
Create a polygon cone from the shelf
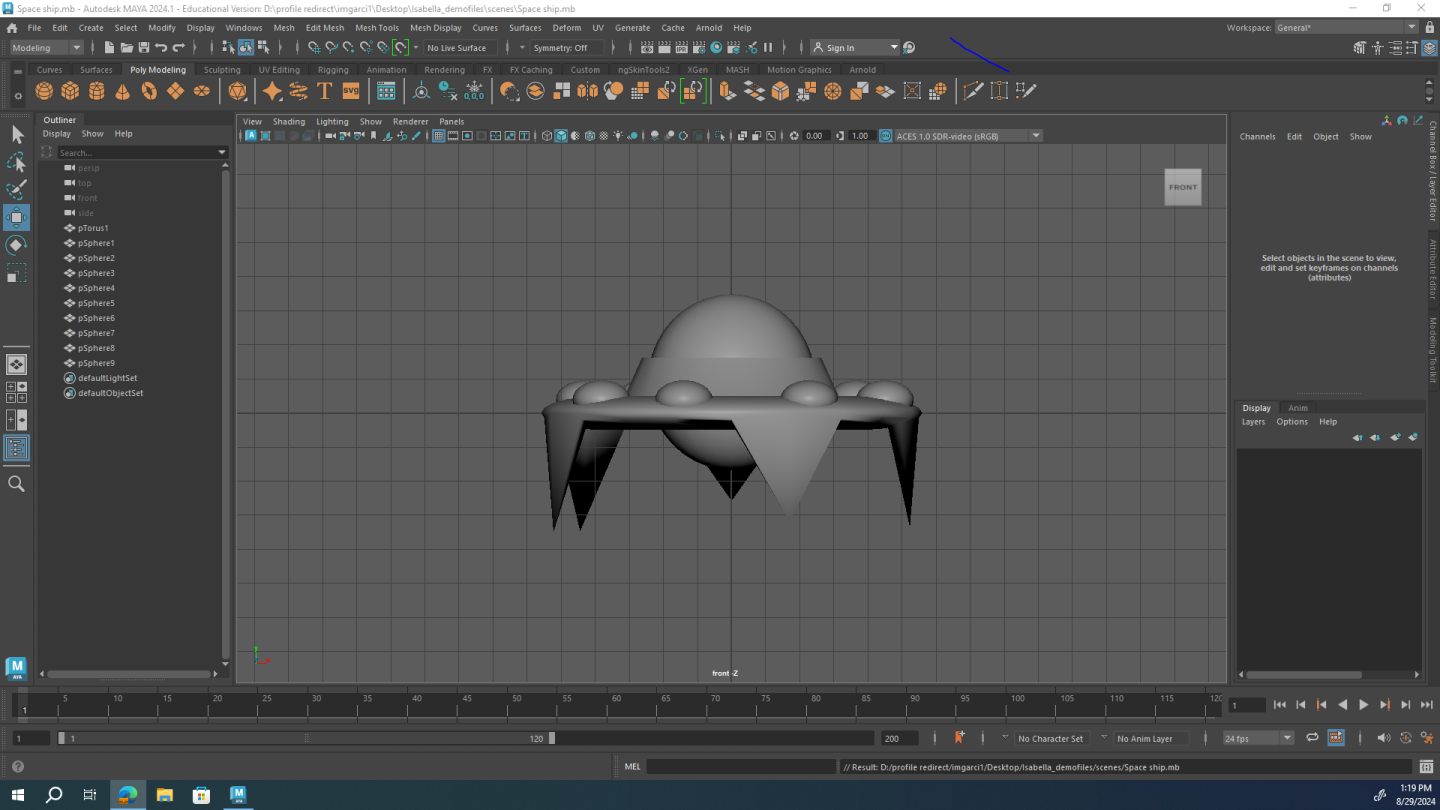coord(122,91)
